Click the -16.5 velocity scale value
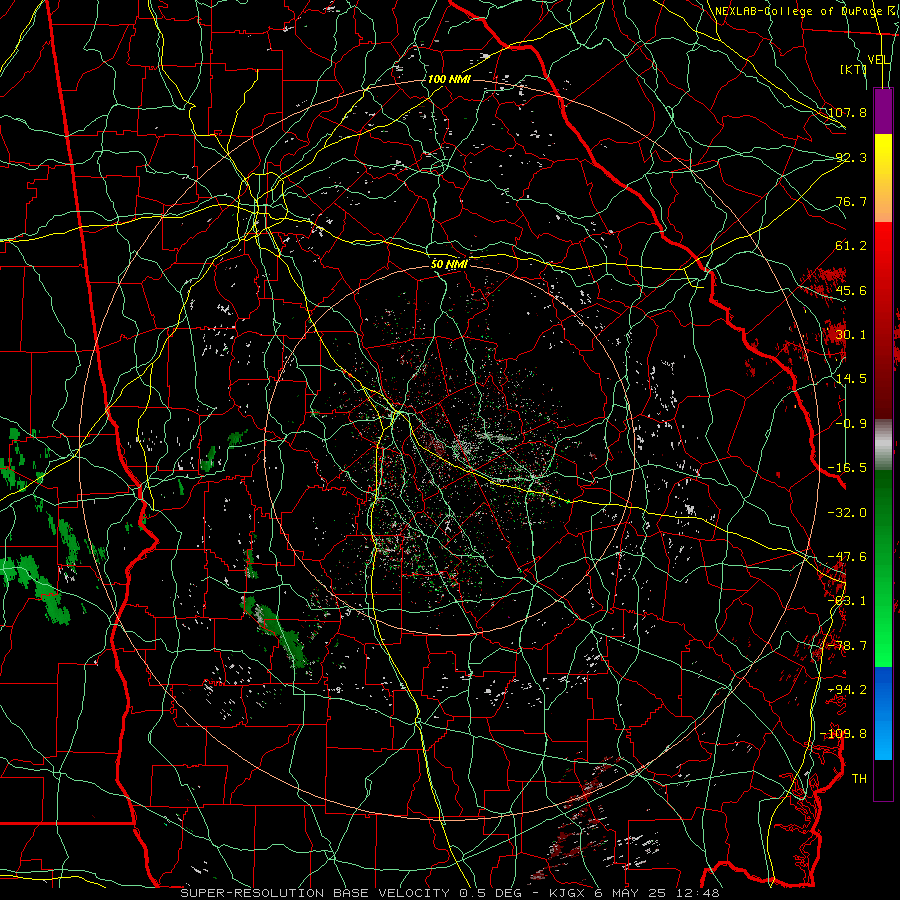Image resolution: width=900 pixels, height=900 pixels. tap(848, 468)
